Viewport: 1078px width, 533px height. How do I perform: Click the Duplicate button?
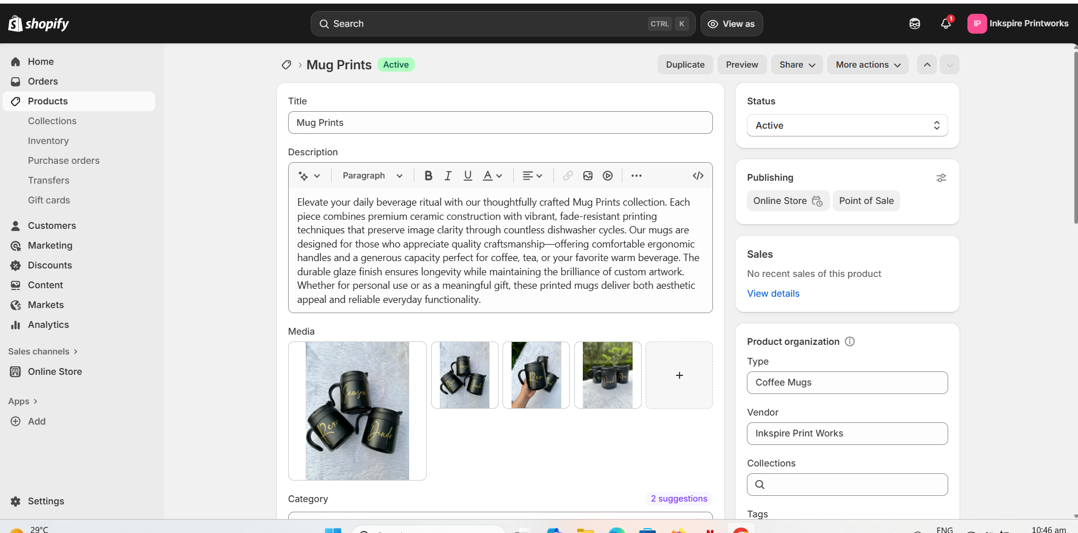coord(685,65)
